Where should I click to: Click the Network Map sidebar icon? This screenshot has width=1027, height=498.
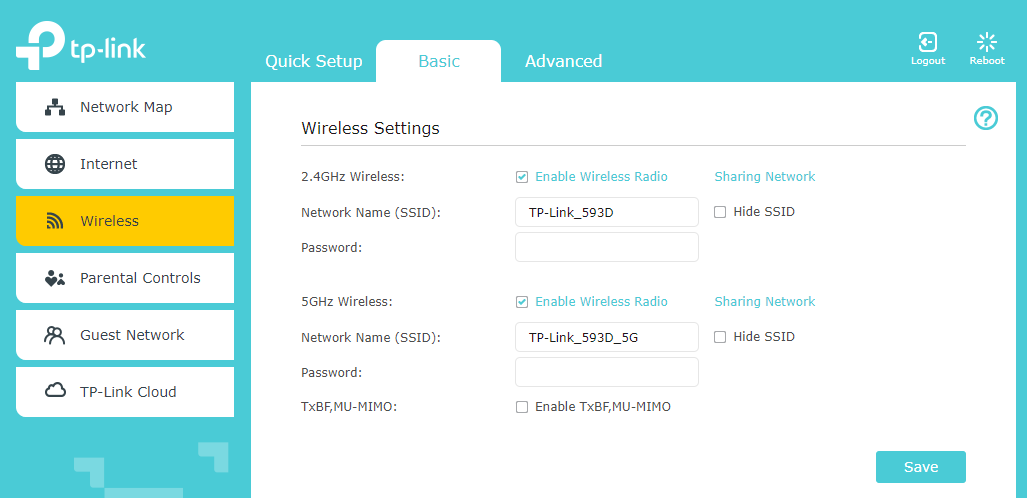tap(55, 107)
